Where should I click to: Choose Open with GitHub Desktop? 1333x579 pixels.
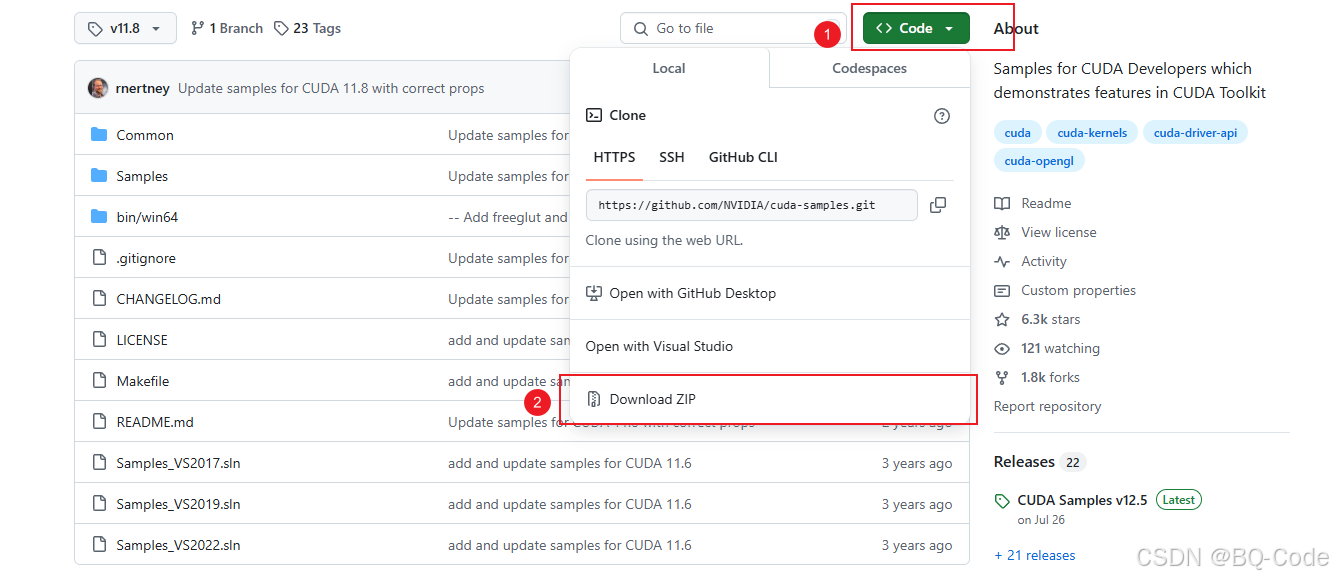click(769, 293)
